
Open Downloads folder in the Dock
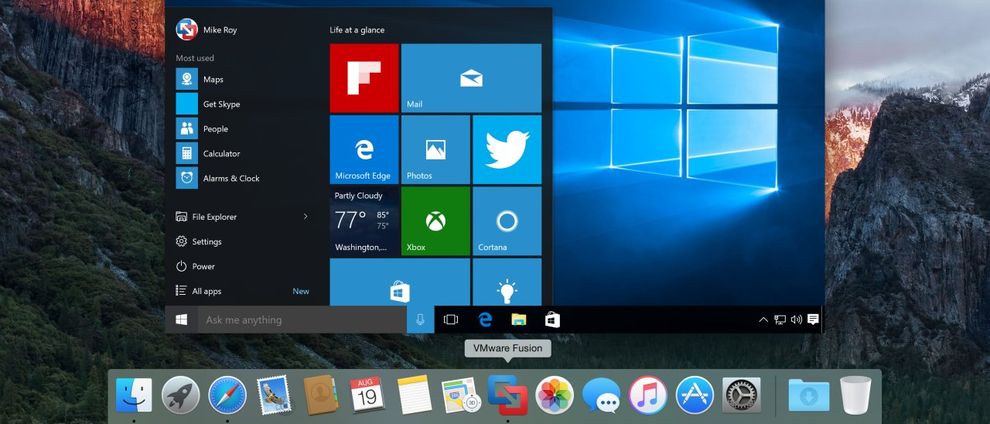tap(809, 395)
